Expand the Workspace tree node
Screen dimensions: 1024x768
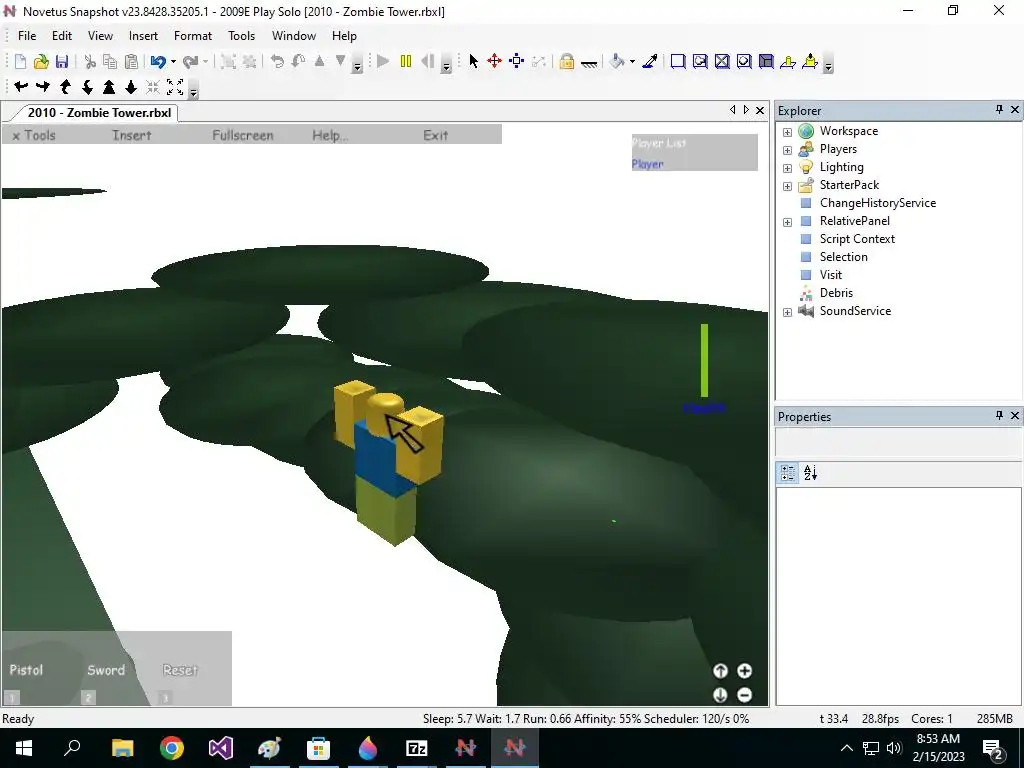pyautogui.click(x=788, y=132)
